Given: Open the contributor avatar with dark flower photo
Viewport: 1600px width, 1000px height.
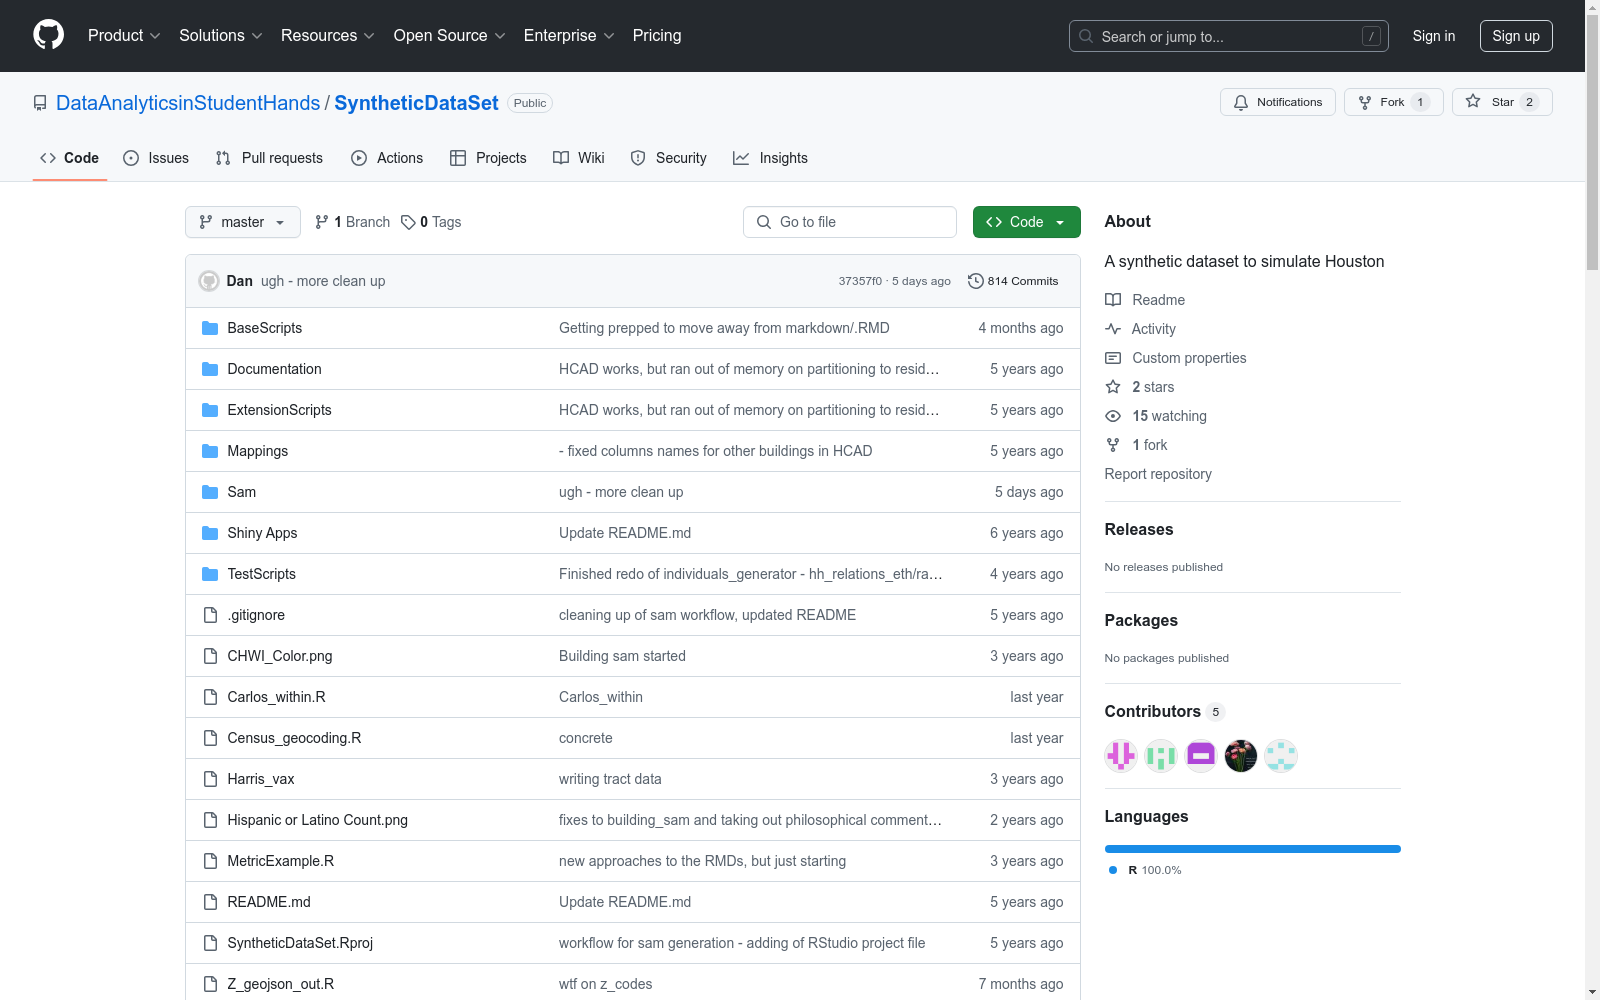Looking at the screenshot, I should coord(1241,756).
